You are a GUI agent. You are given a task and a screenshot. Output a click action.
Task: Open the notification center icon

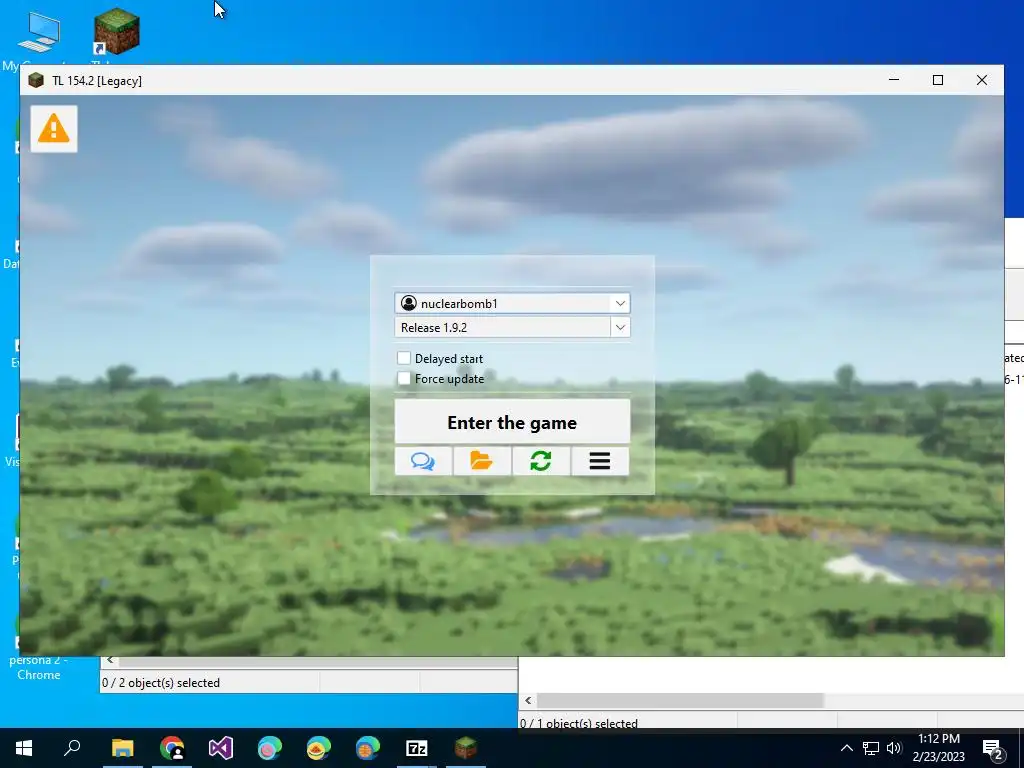[993, 749]
